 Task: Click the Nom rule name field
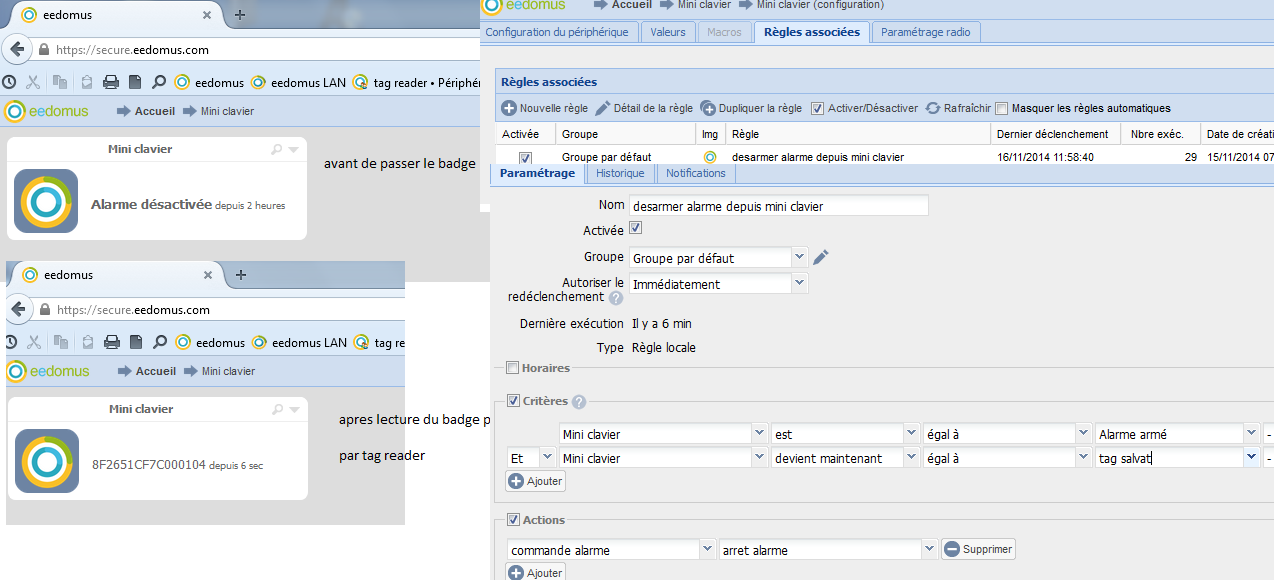pos(778,206)
